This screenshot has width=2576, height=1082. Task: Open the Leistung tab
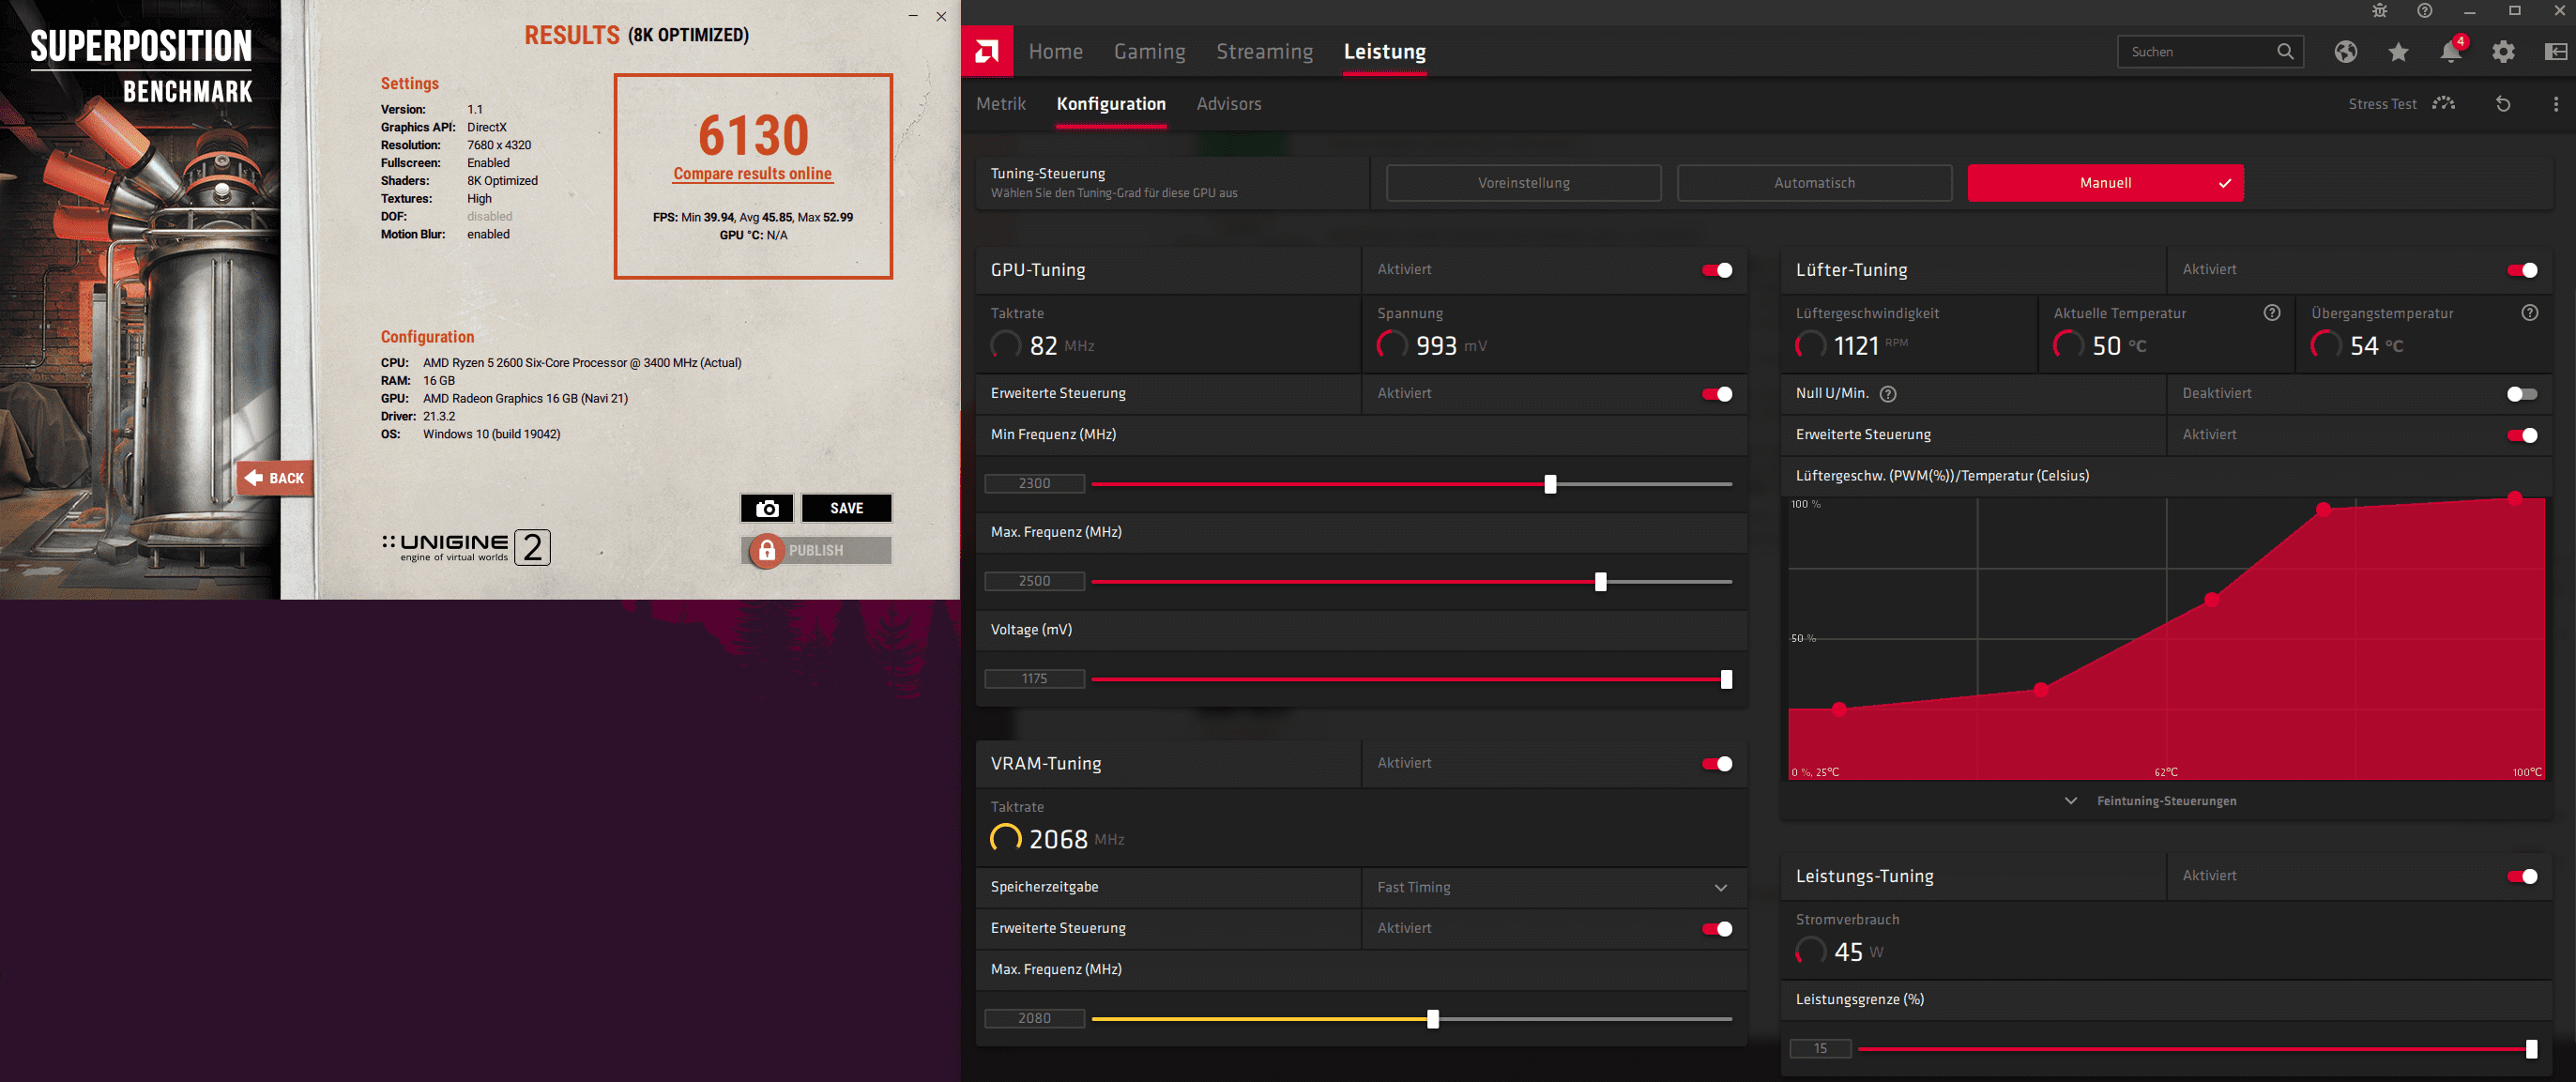[x=1384, y=51]
